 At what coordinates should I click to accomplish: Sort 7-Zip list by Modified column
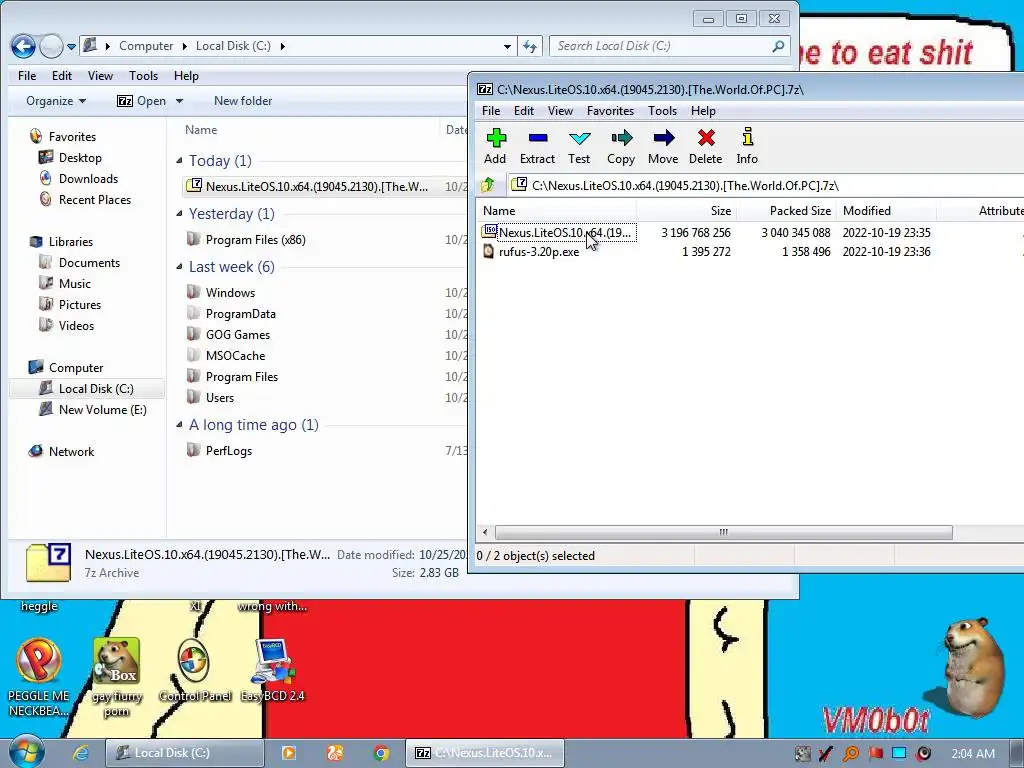[886, 211]
